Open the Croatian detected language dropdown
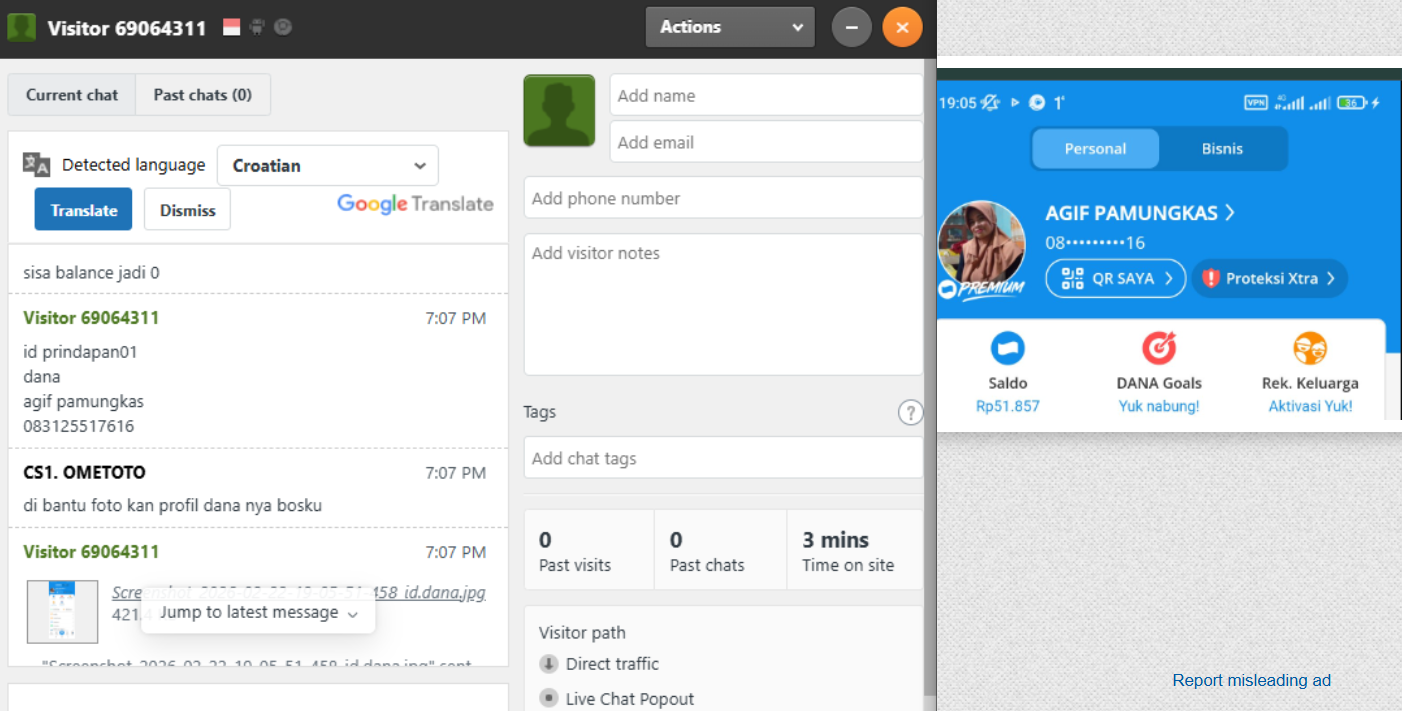This screenshot has height=711, width=1402. pyautogui.click(x=328, y=166)
